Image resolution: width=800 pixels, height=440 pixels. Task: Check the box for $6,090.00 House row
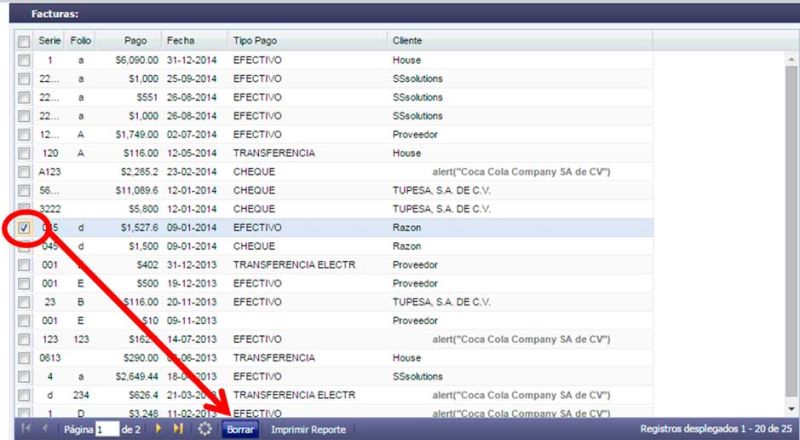pos(23,61)
